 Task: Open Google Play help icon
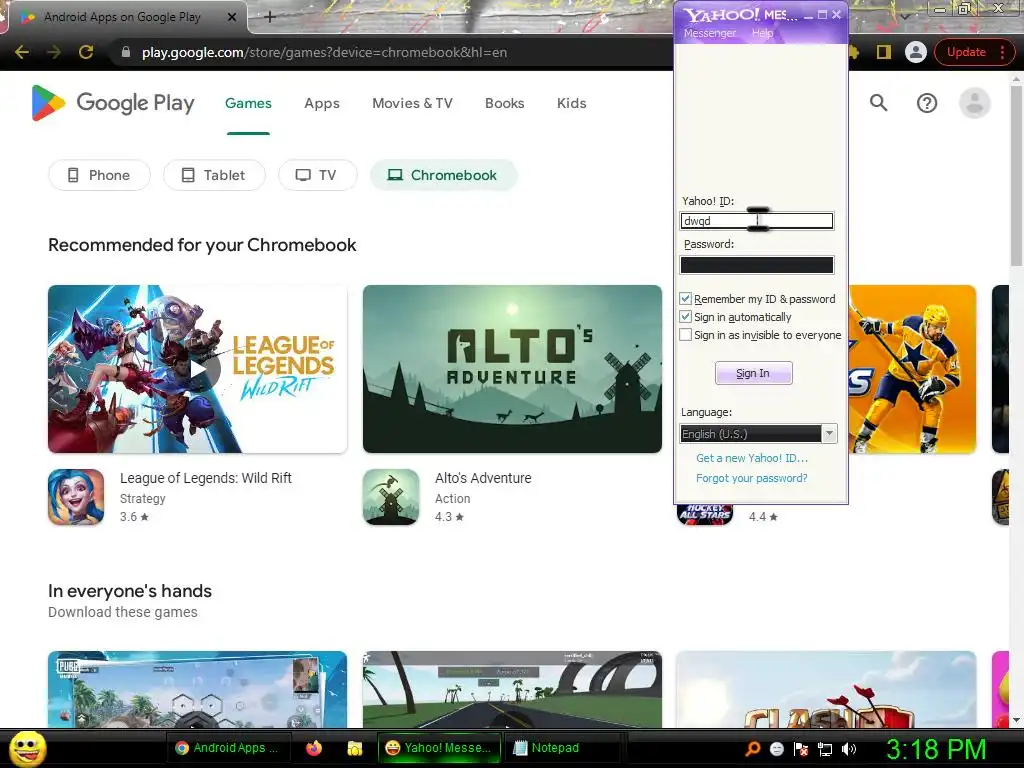[927, 103]
